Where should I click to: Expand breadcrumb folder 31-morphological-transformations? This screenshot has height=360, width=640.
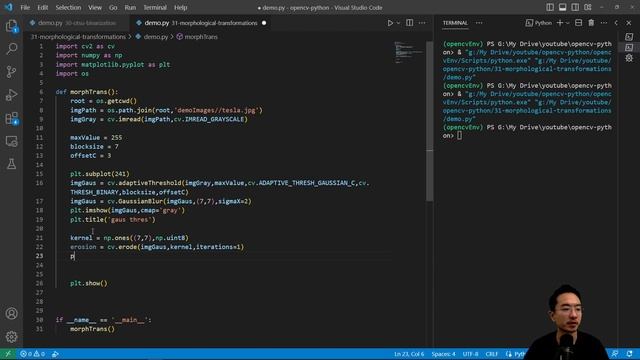point(78,37)
